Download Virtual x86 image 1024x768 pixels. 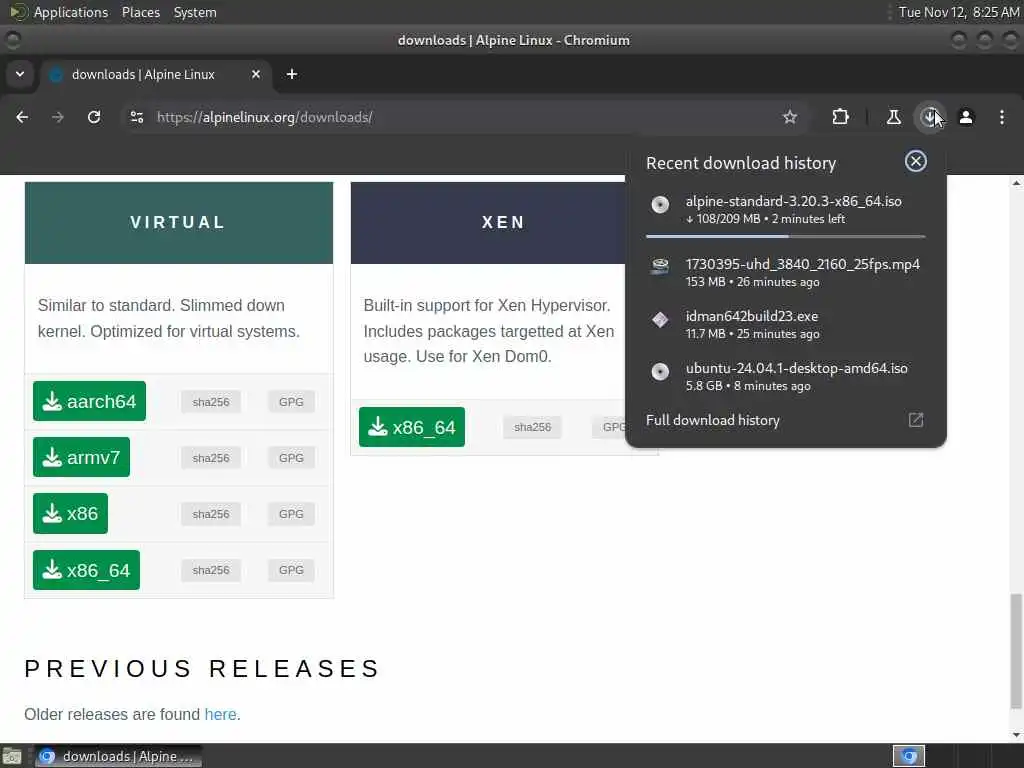click(71, 513)
